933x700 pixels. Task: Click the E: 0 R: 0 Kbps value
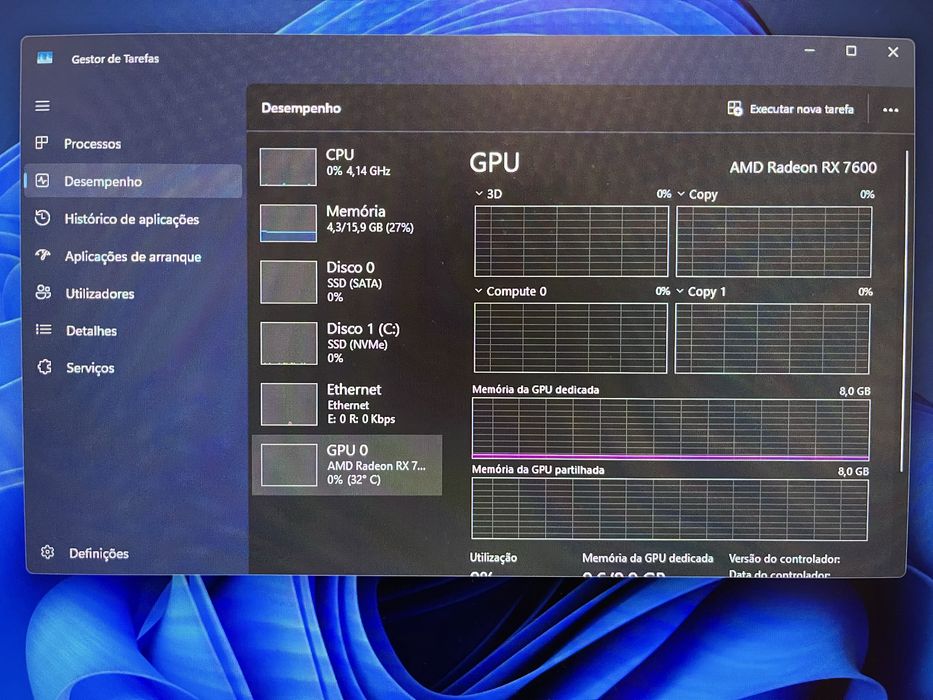[361, 419]
